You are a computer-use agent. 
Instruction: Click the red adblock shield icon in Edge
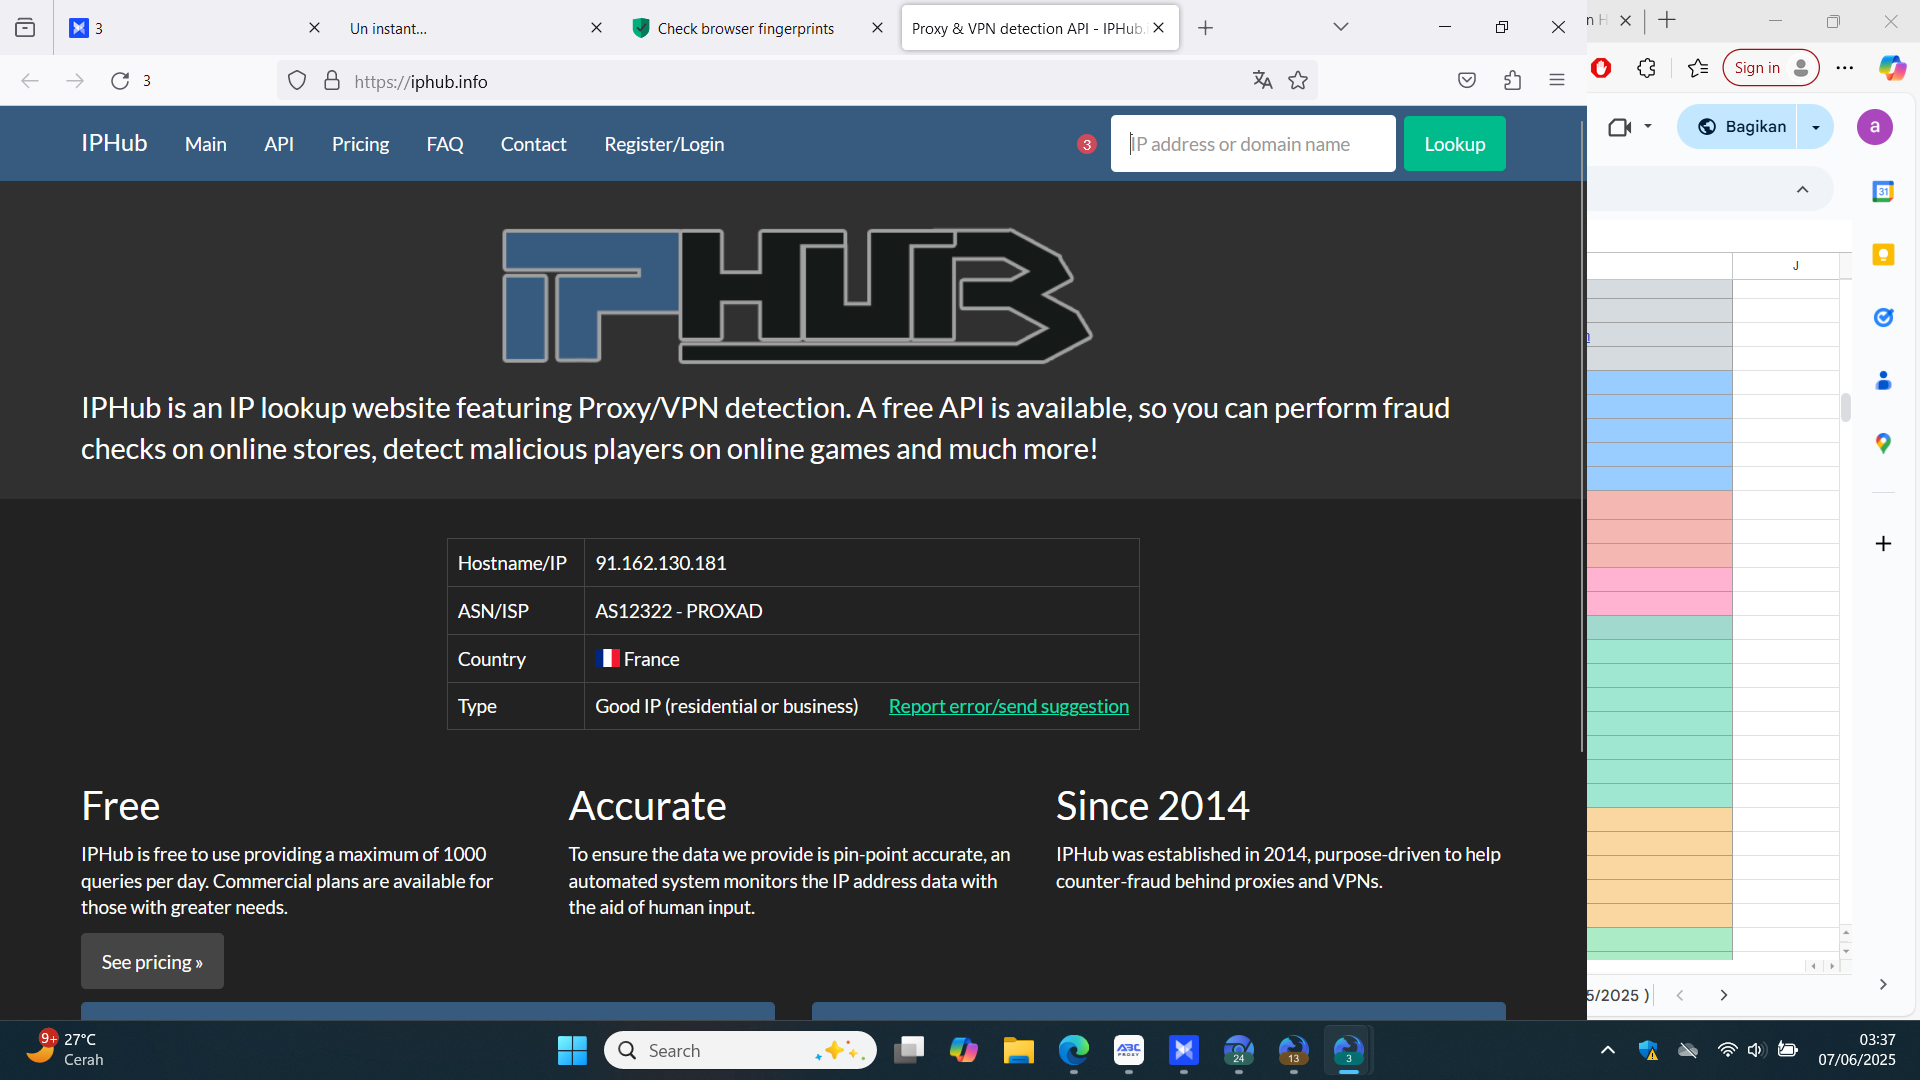(1601, 68)
